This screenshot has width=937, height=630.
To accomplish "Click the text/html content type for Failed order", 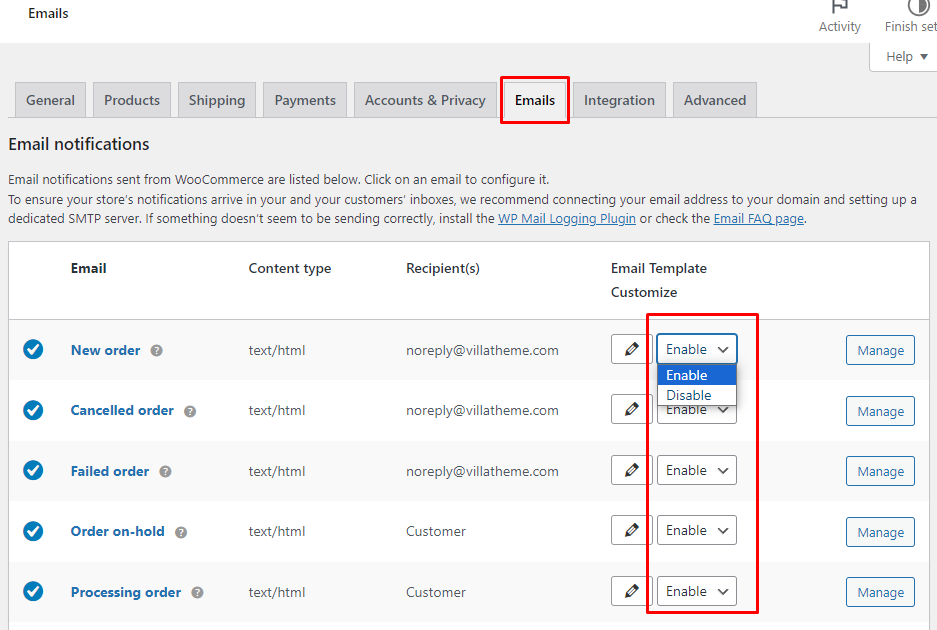I will point(277,471).
